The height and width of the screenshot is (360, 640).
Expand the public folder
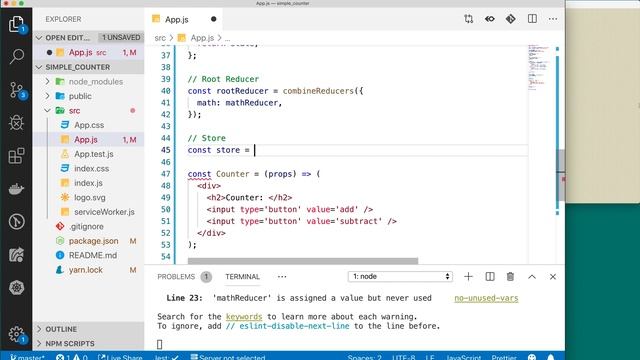pos(47,96)
